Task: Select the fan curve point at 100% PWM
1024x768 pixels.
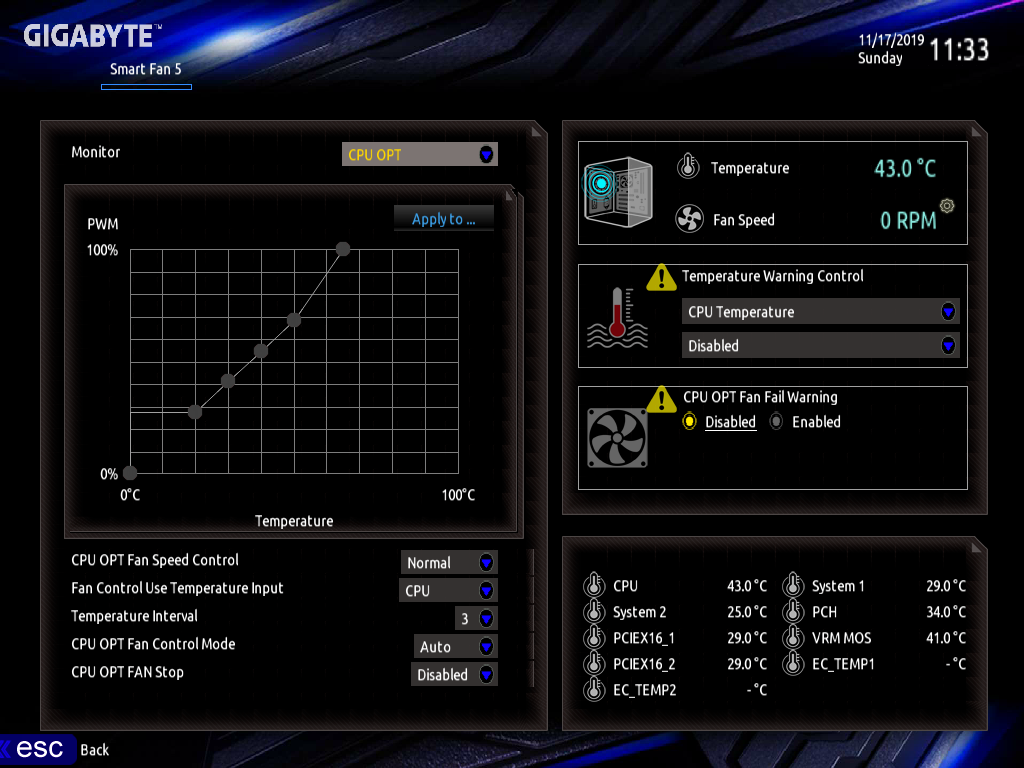Action: click(x=343, y=249)
